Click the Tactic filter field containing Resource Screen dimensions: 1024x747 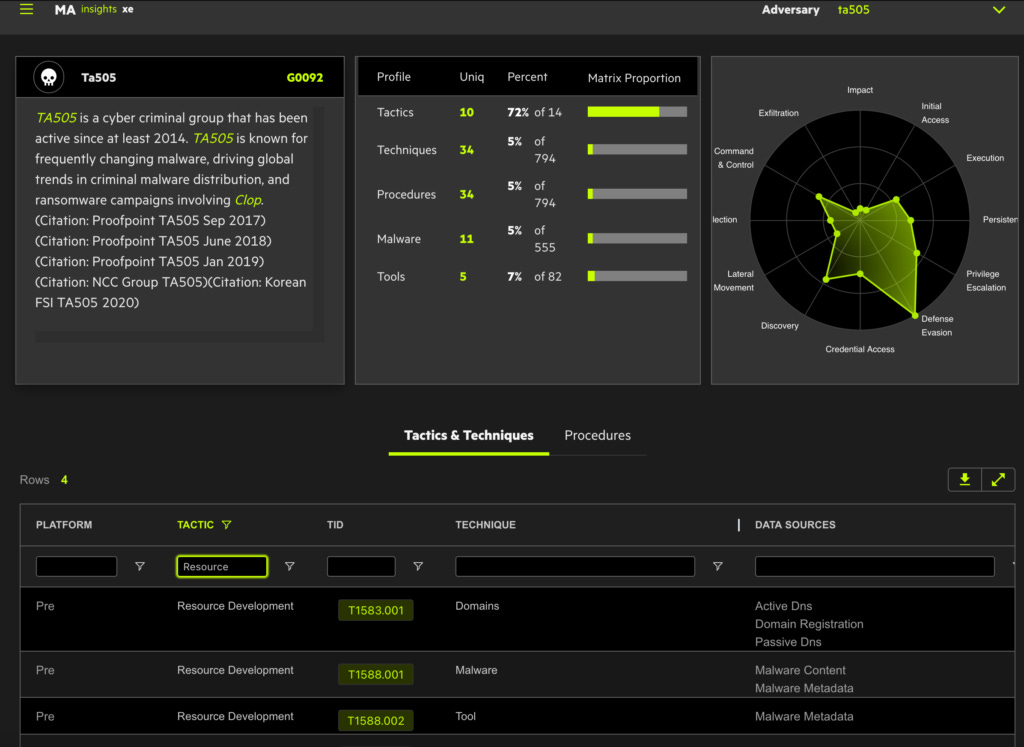click(x=222, y=566)
